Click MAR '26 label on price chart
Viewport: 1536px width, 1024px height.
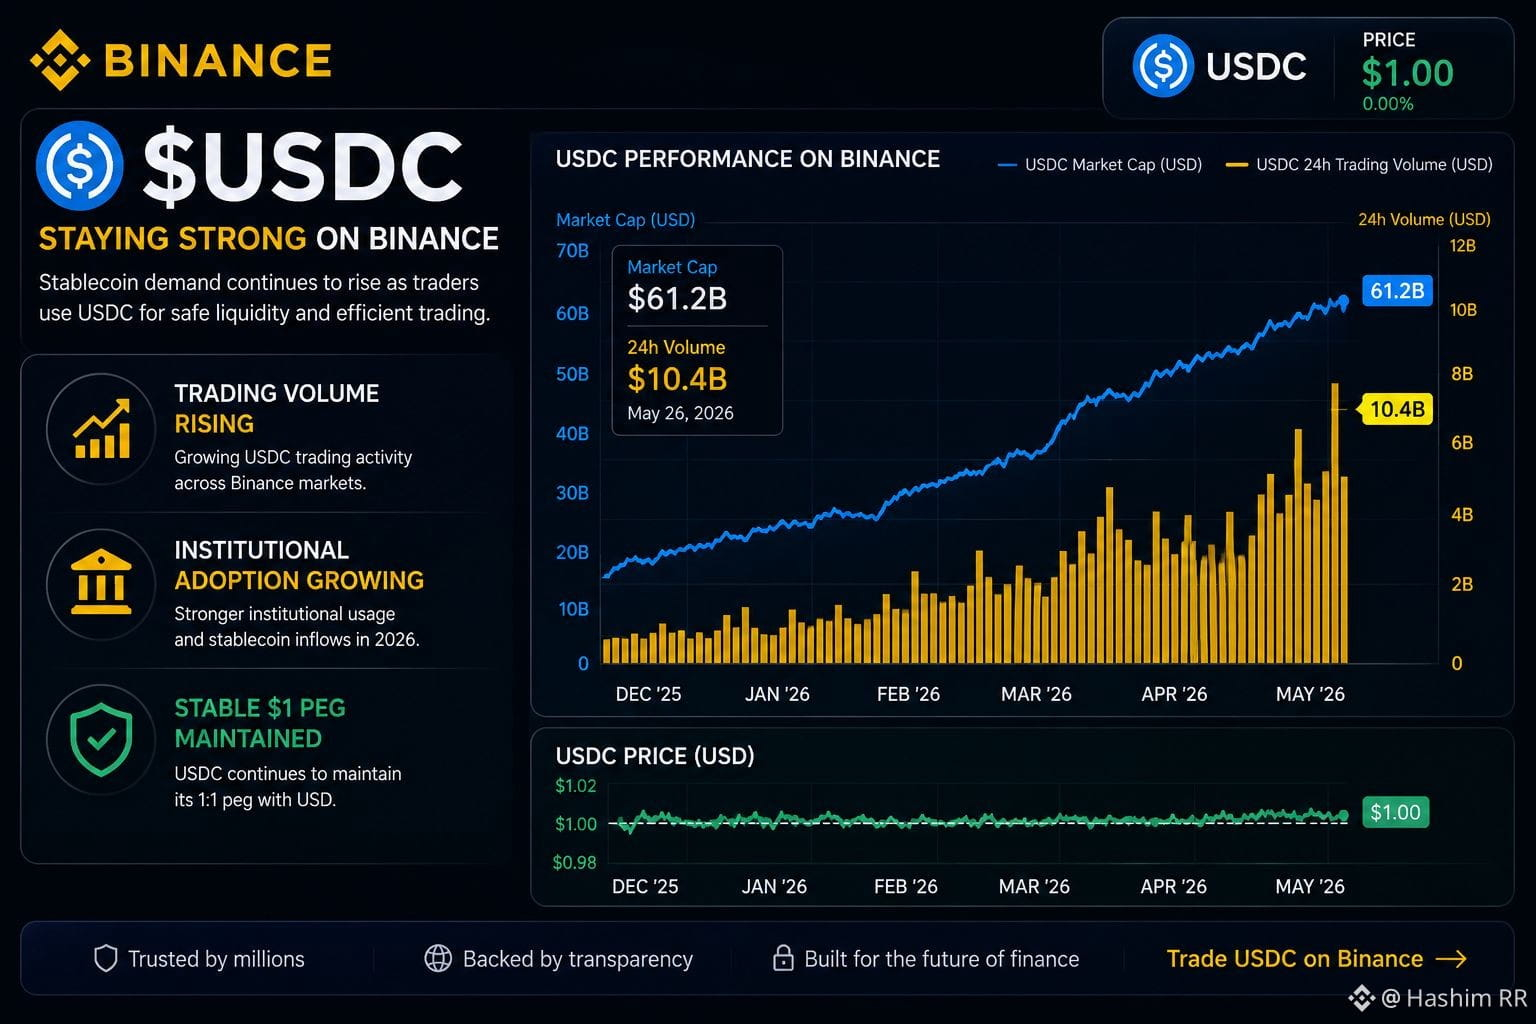[1034, 886]
